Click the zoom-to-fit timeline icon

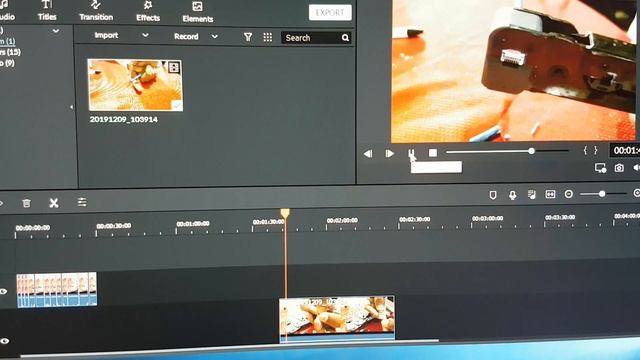[x=550, y=194]
